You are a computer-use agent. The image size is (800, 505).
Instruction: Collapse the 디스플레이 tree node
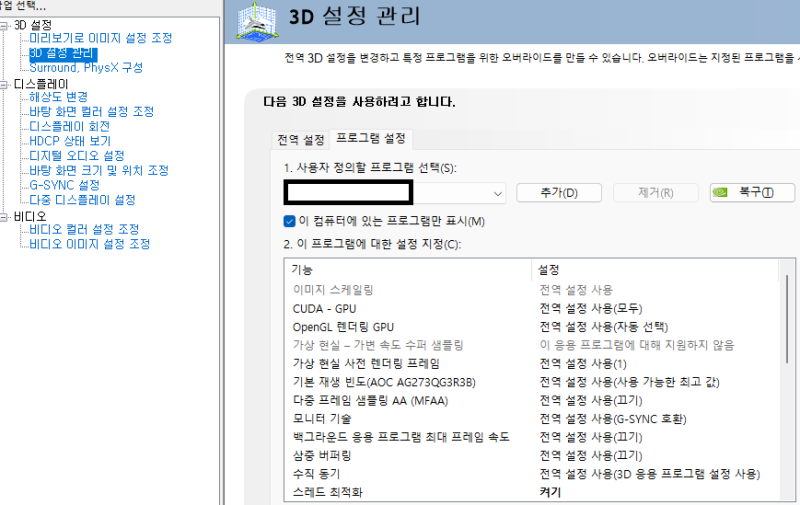4,85
